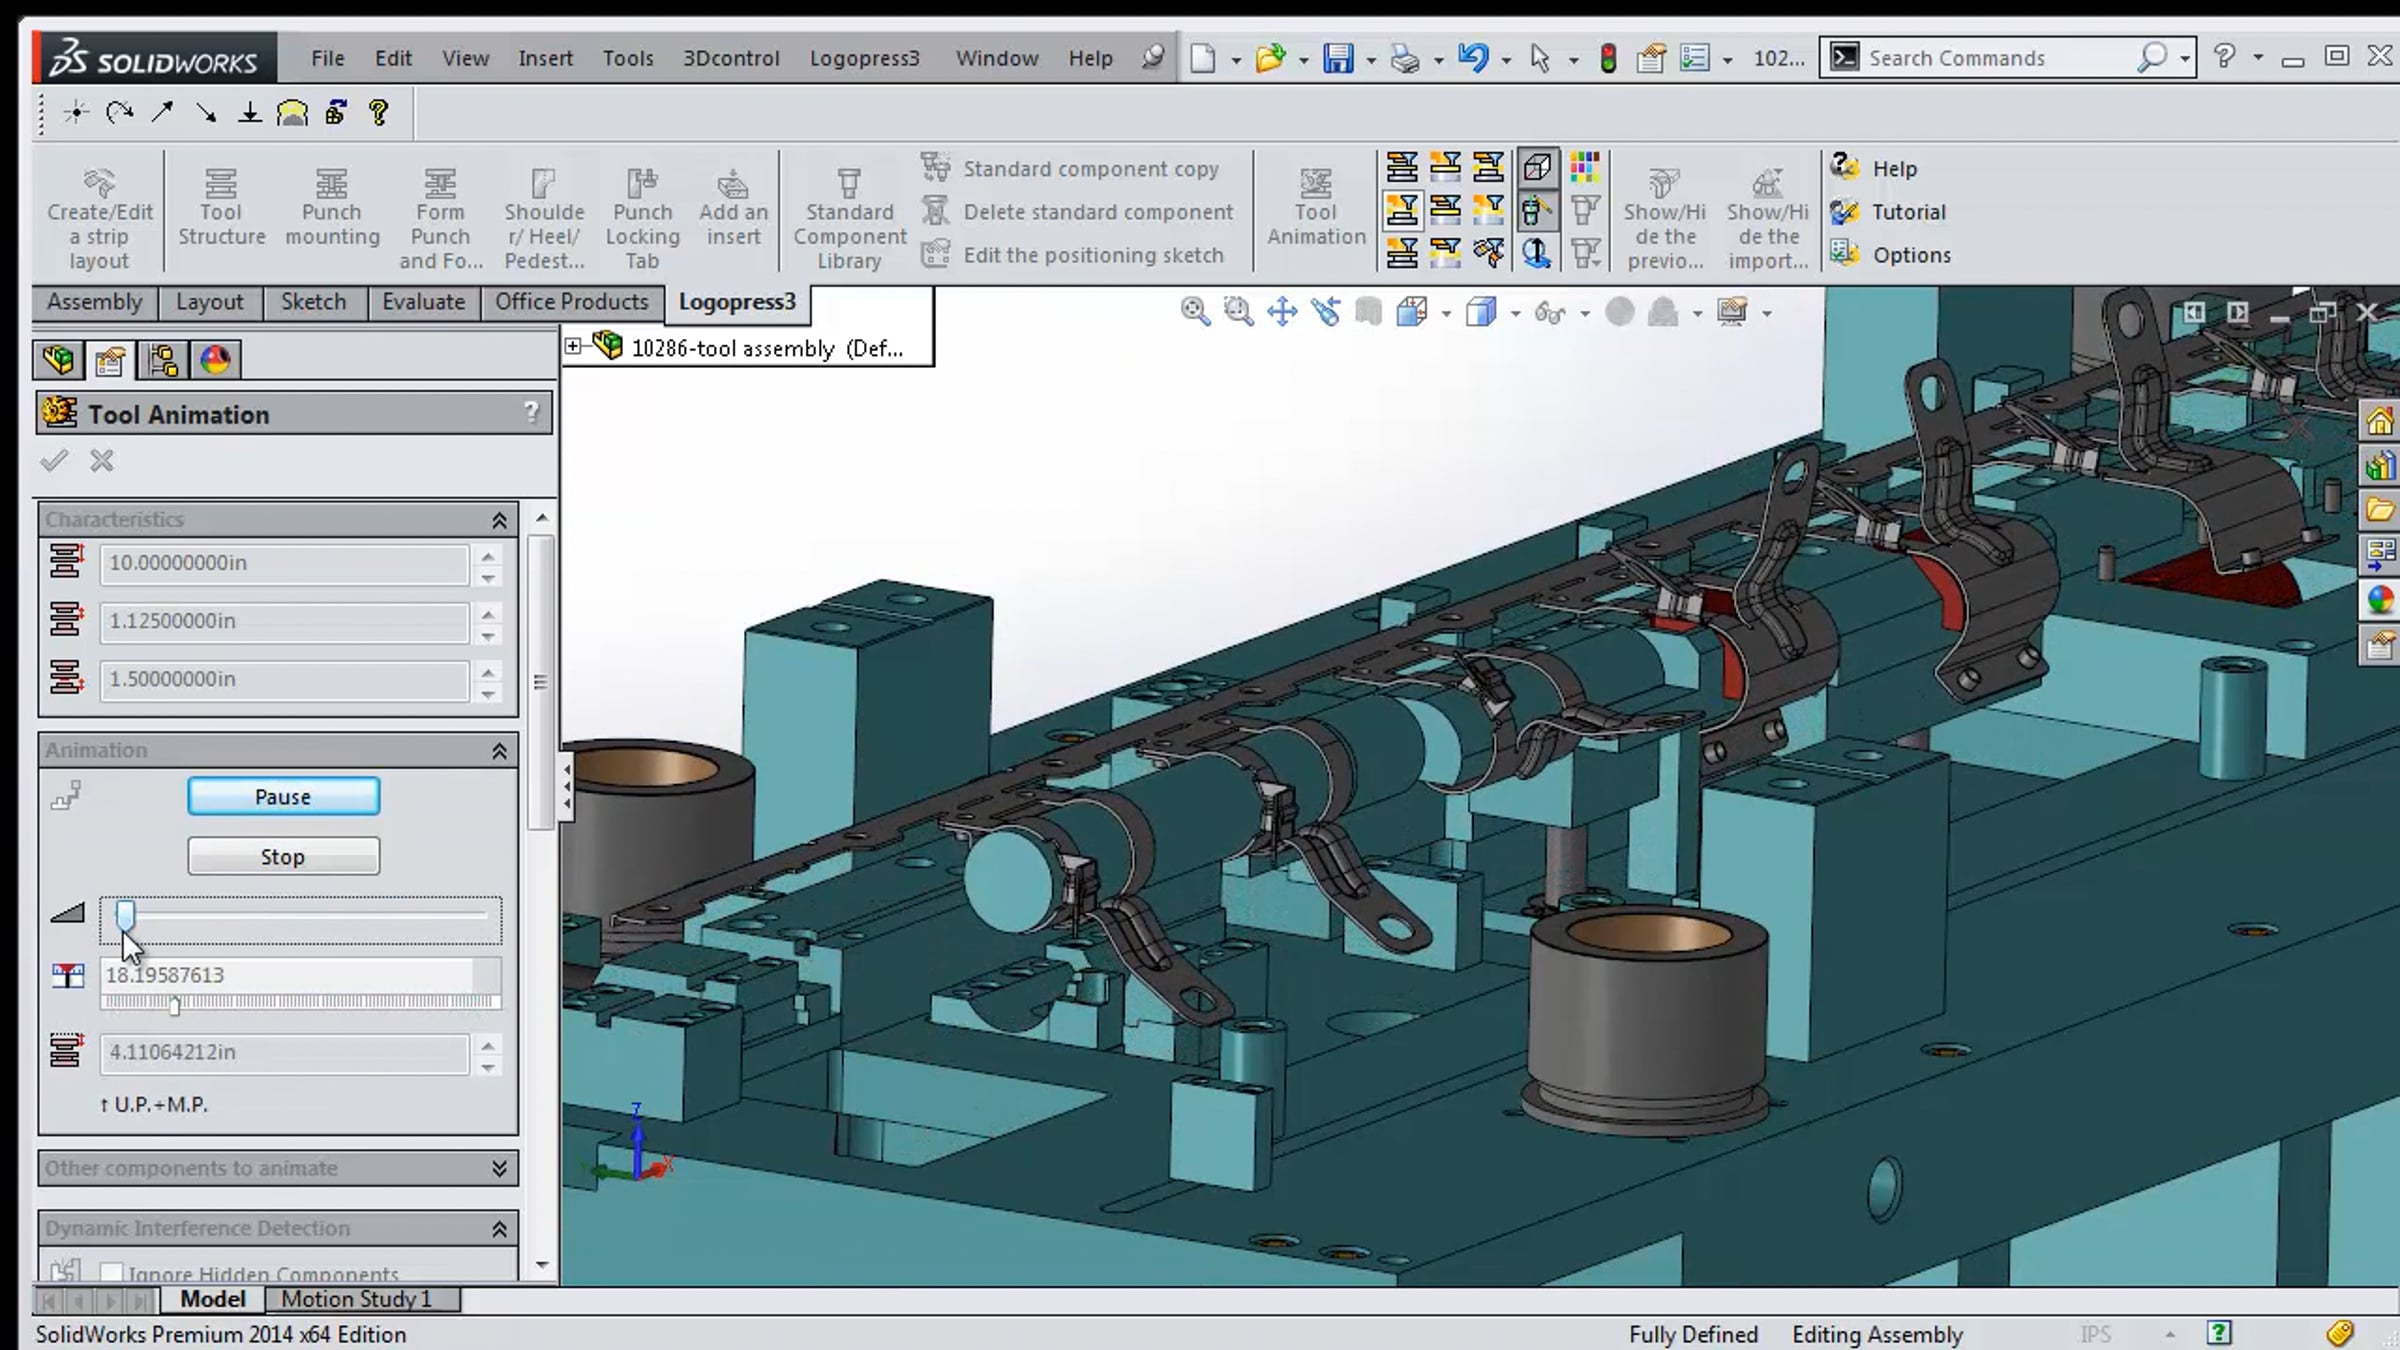Pause the tool animation
Viewport: 2400px width, 1350px height.
(x=283, y=797)
